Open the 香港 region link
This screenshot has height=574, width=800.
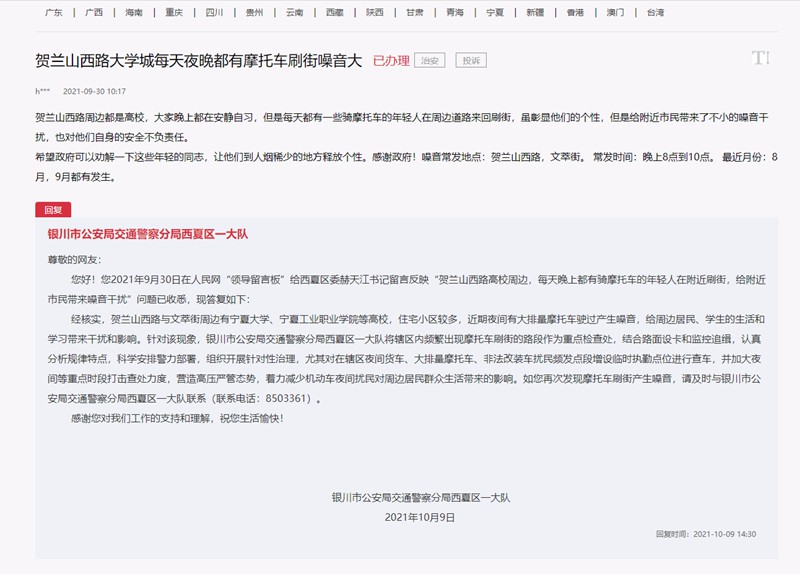[x=575, y=13]
